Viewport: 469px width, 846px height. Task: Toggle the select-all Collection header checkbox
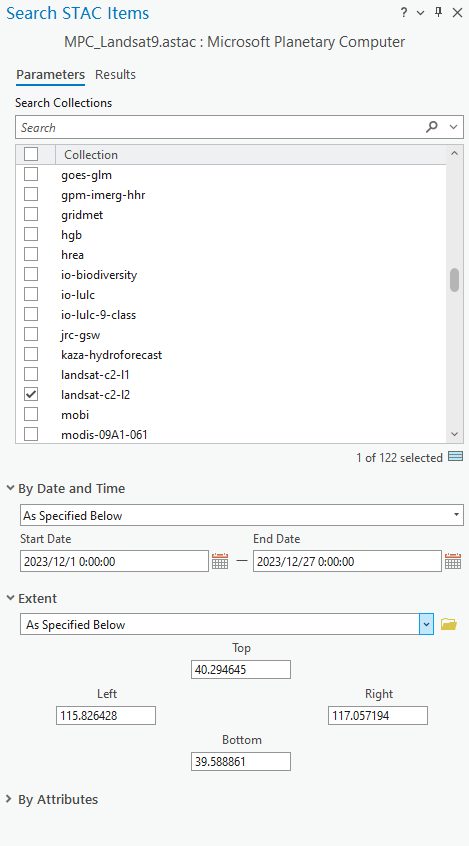click(x=31, y=154)
